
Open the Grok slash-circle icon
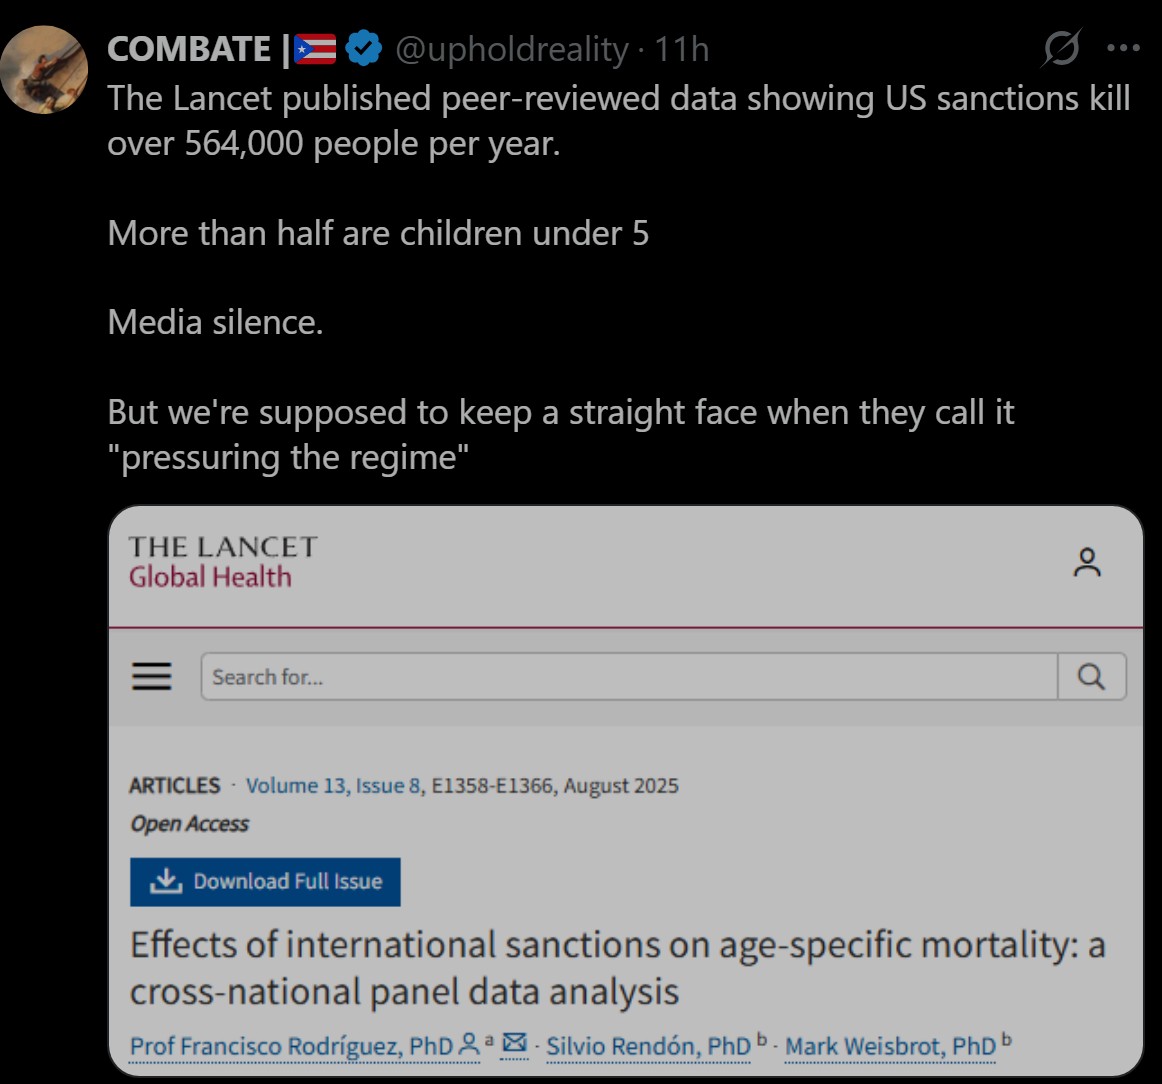(x=1061, y=48)
